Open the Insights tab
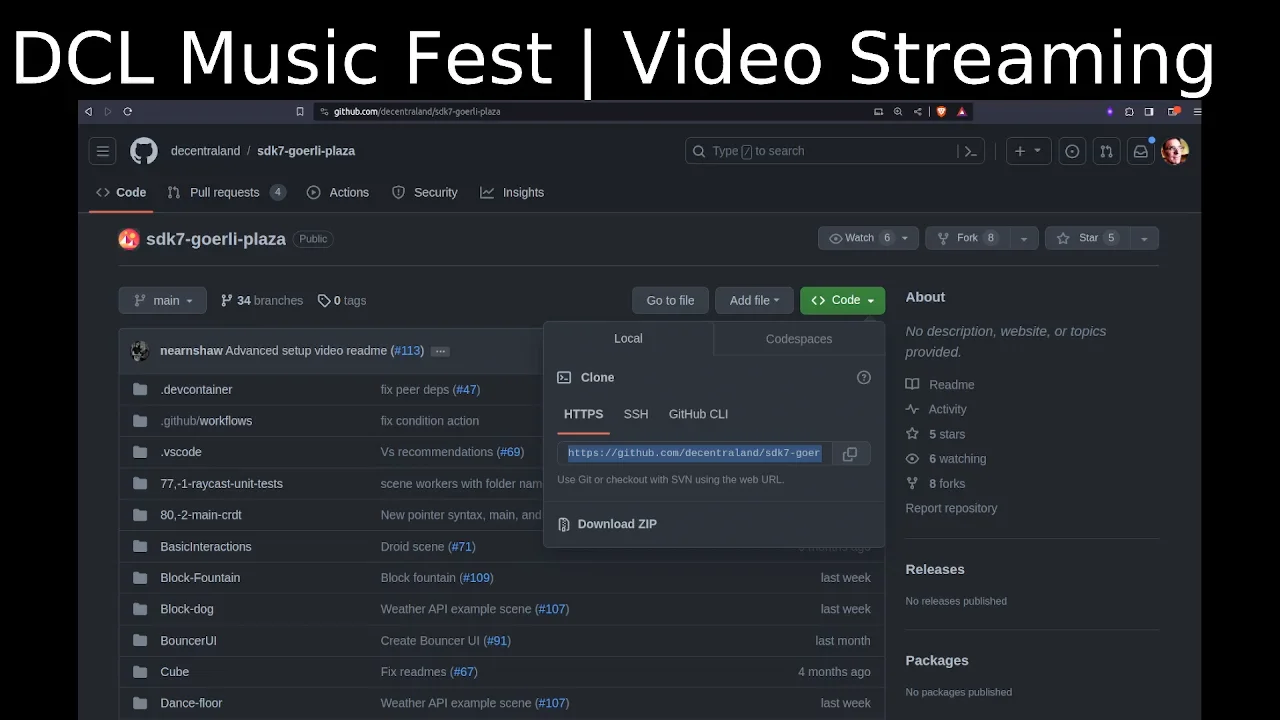The height and width of the screenshot is (720, 1280). pos(512,192)
